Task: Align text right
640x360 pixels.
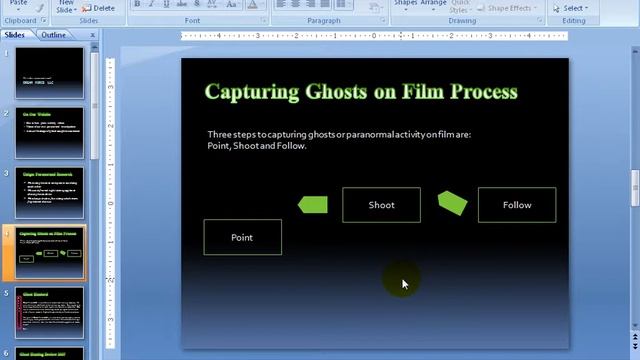Action: tap(311, 4)
